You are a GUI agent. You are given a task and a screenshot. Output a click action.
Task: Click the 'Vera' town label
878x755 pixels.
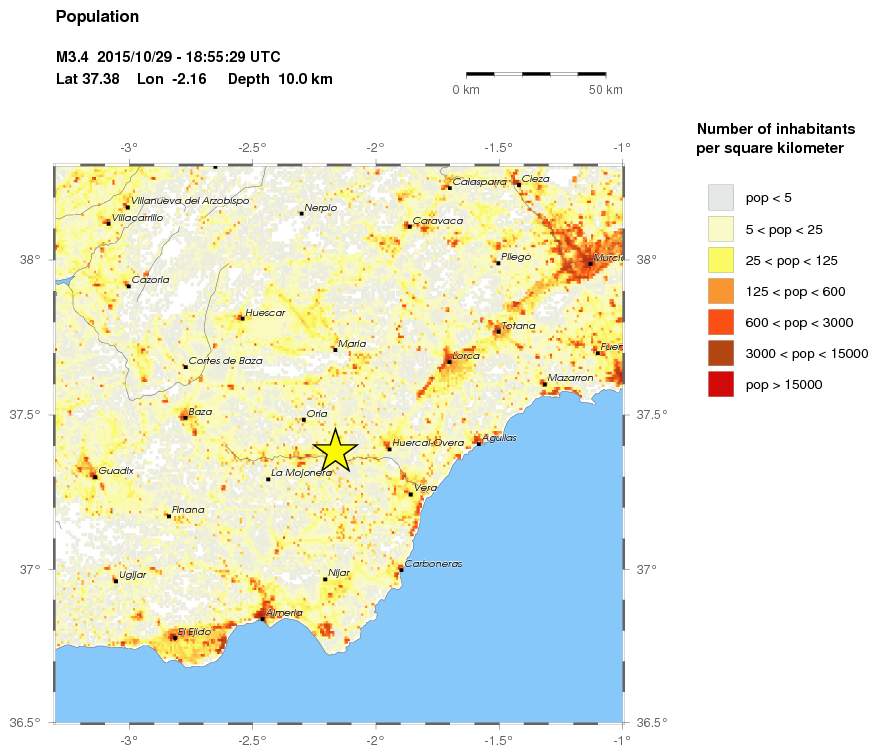coord(426,488)
